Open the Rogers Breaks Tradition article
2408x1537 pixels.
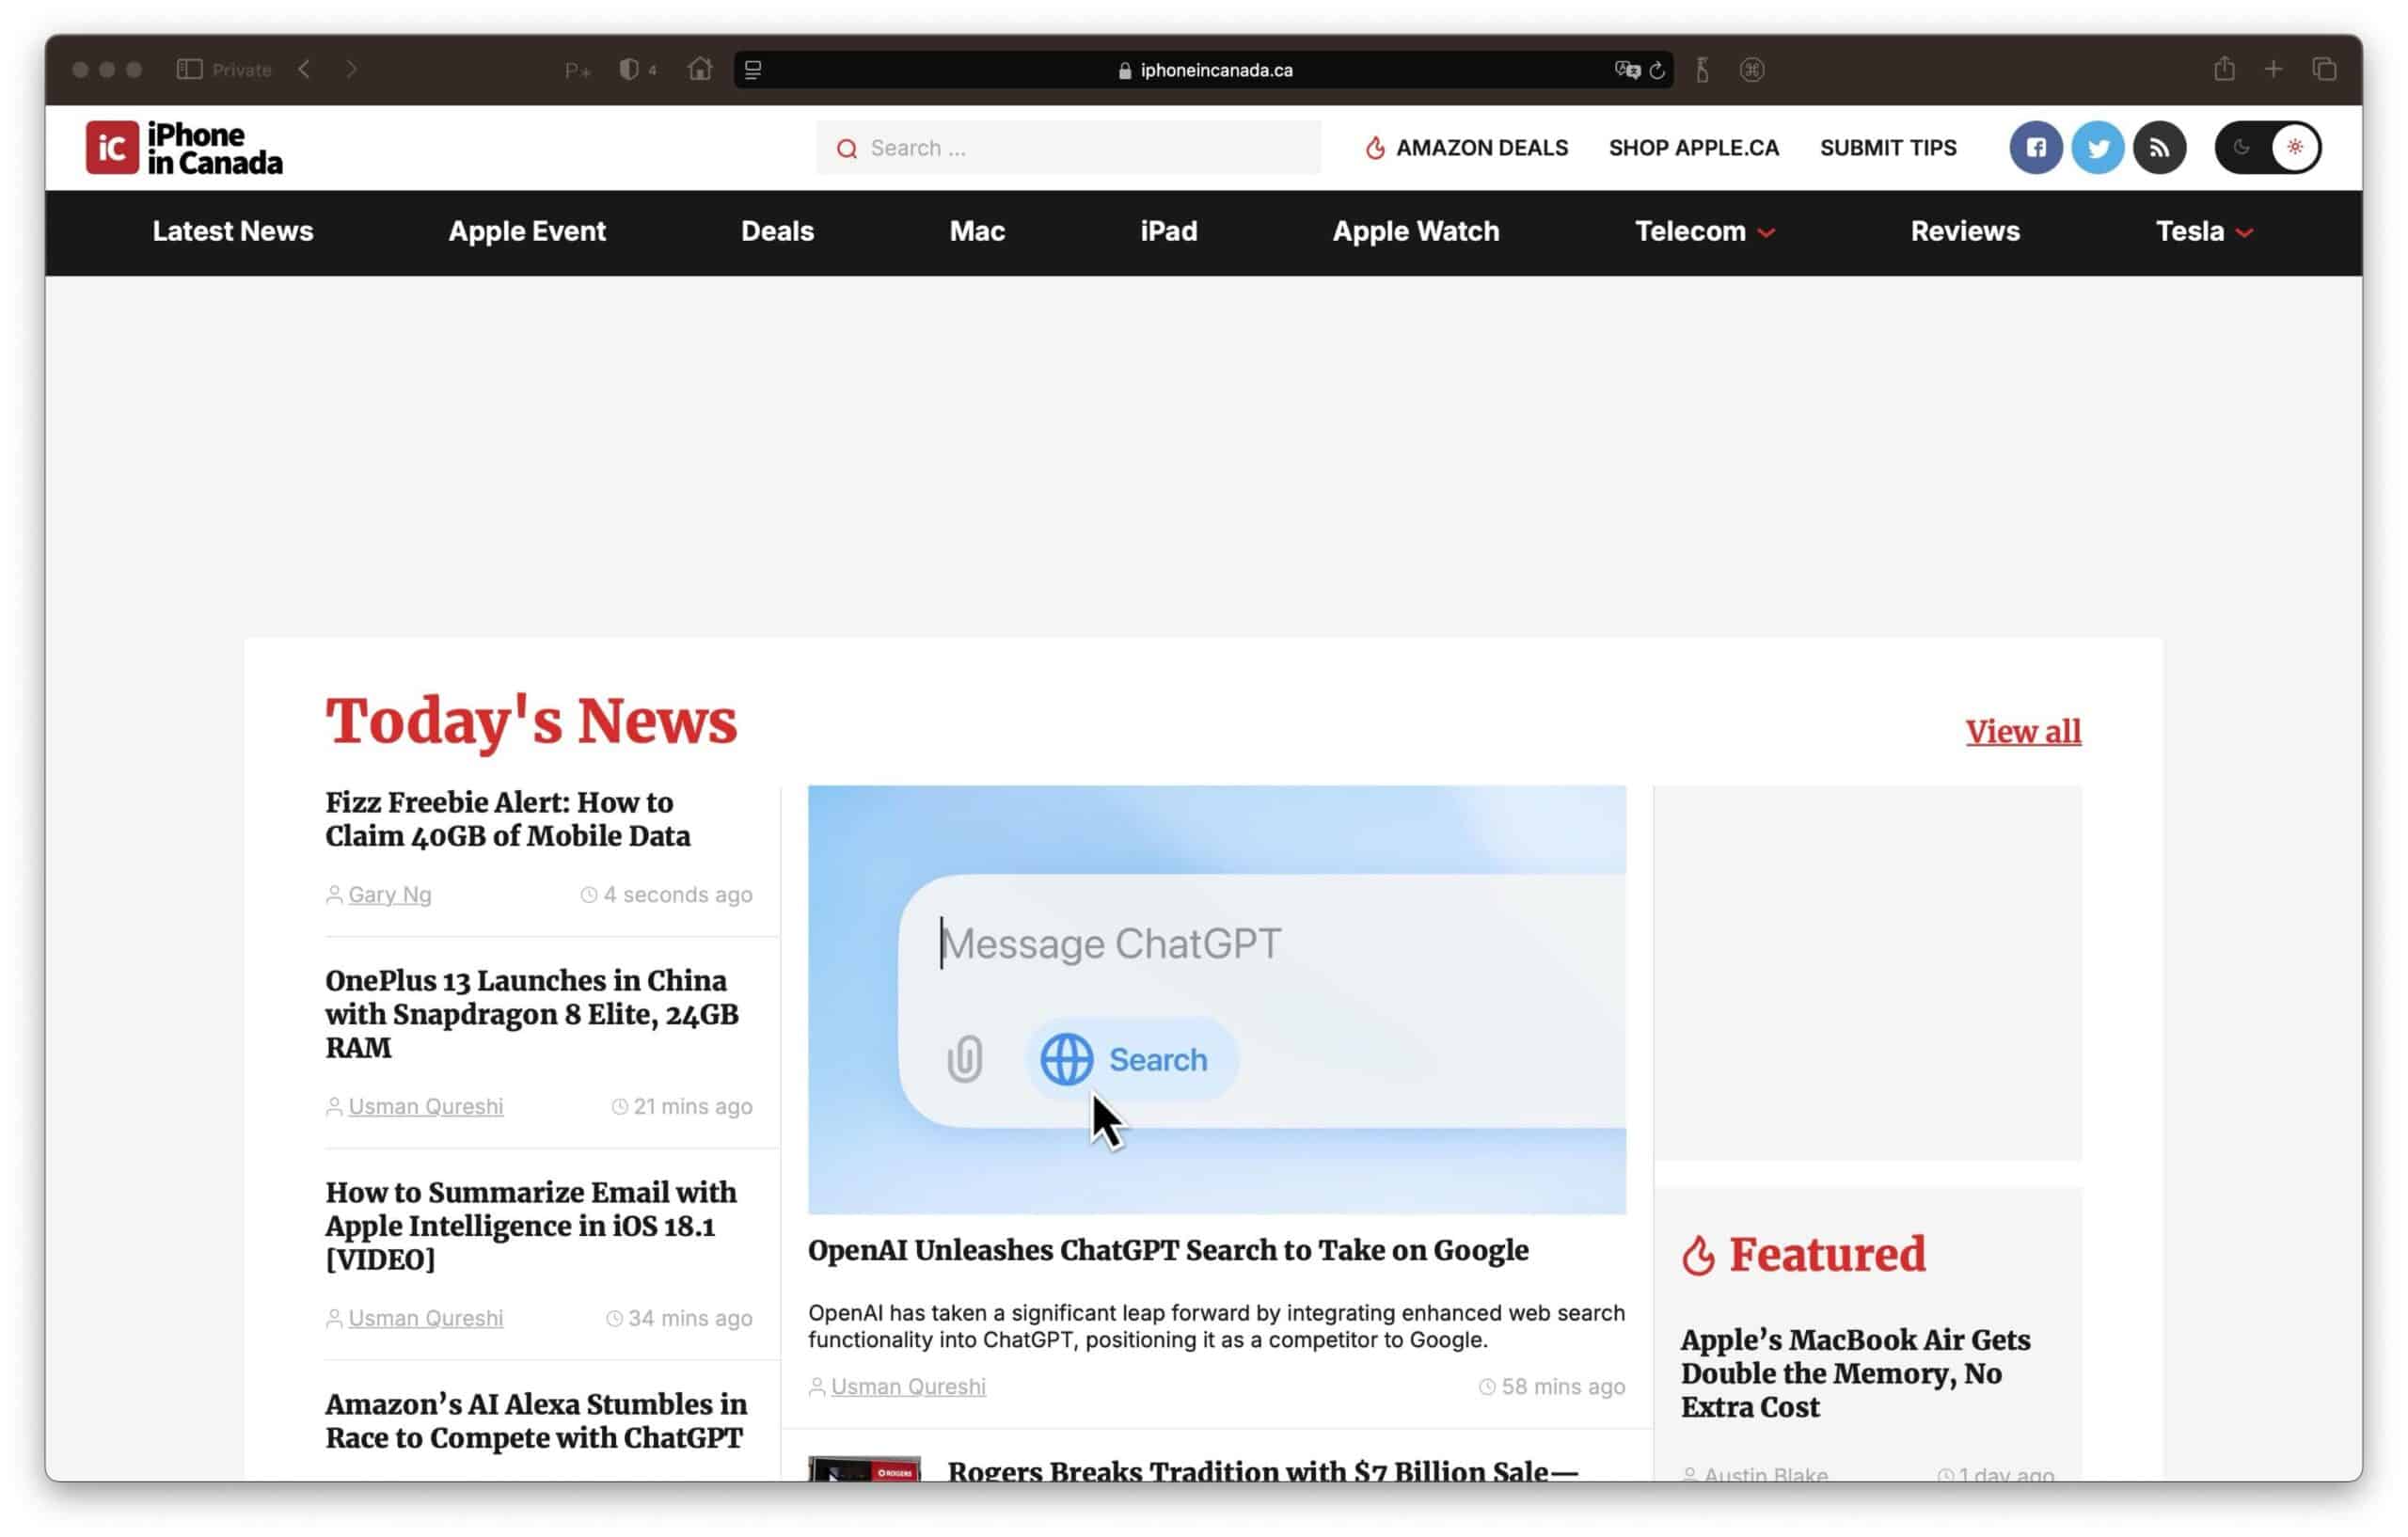(1263, 1471)
